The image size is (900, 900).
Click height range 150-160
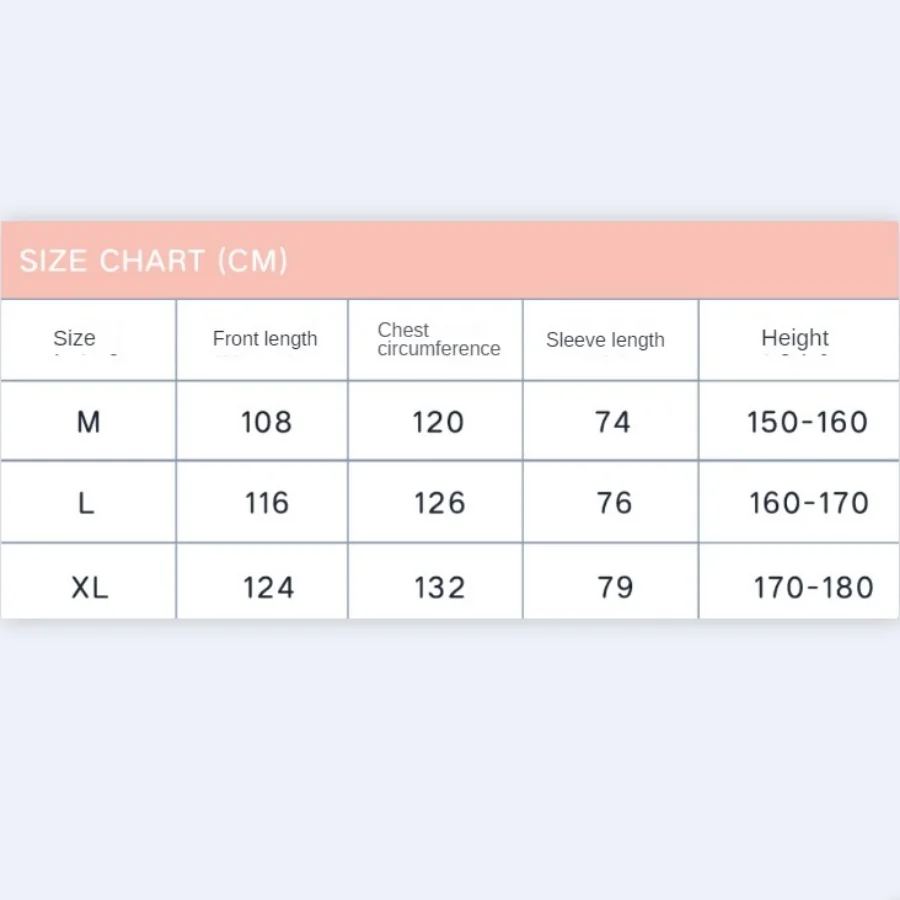807,422
